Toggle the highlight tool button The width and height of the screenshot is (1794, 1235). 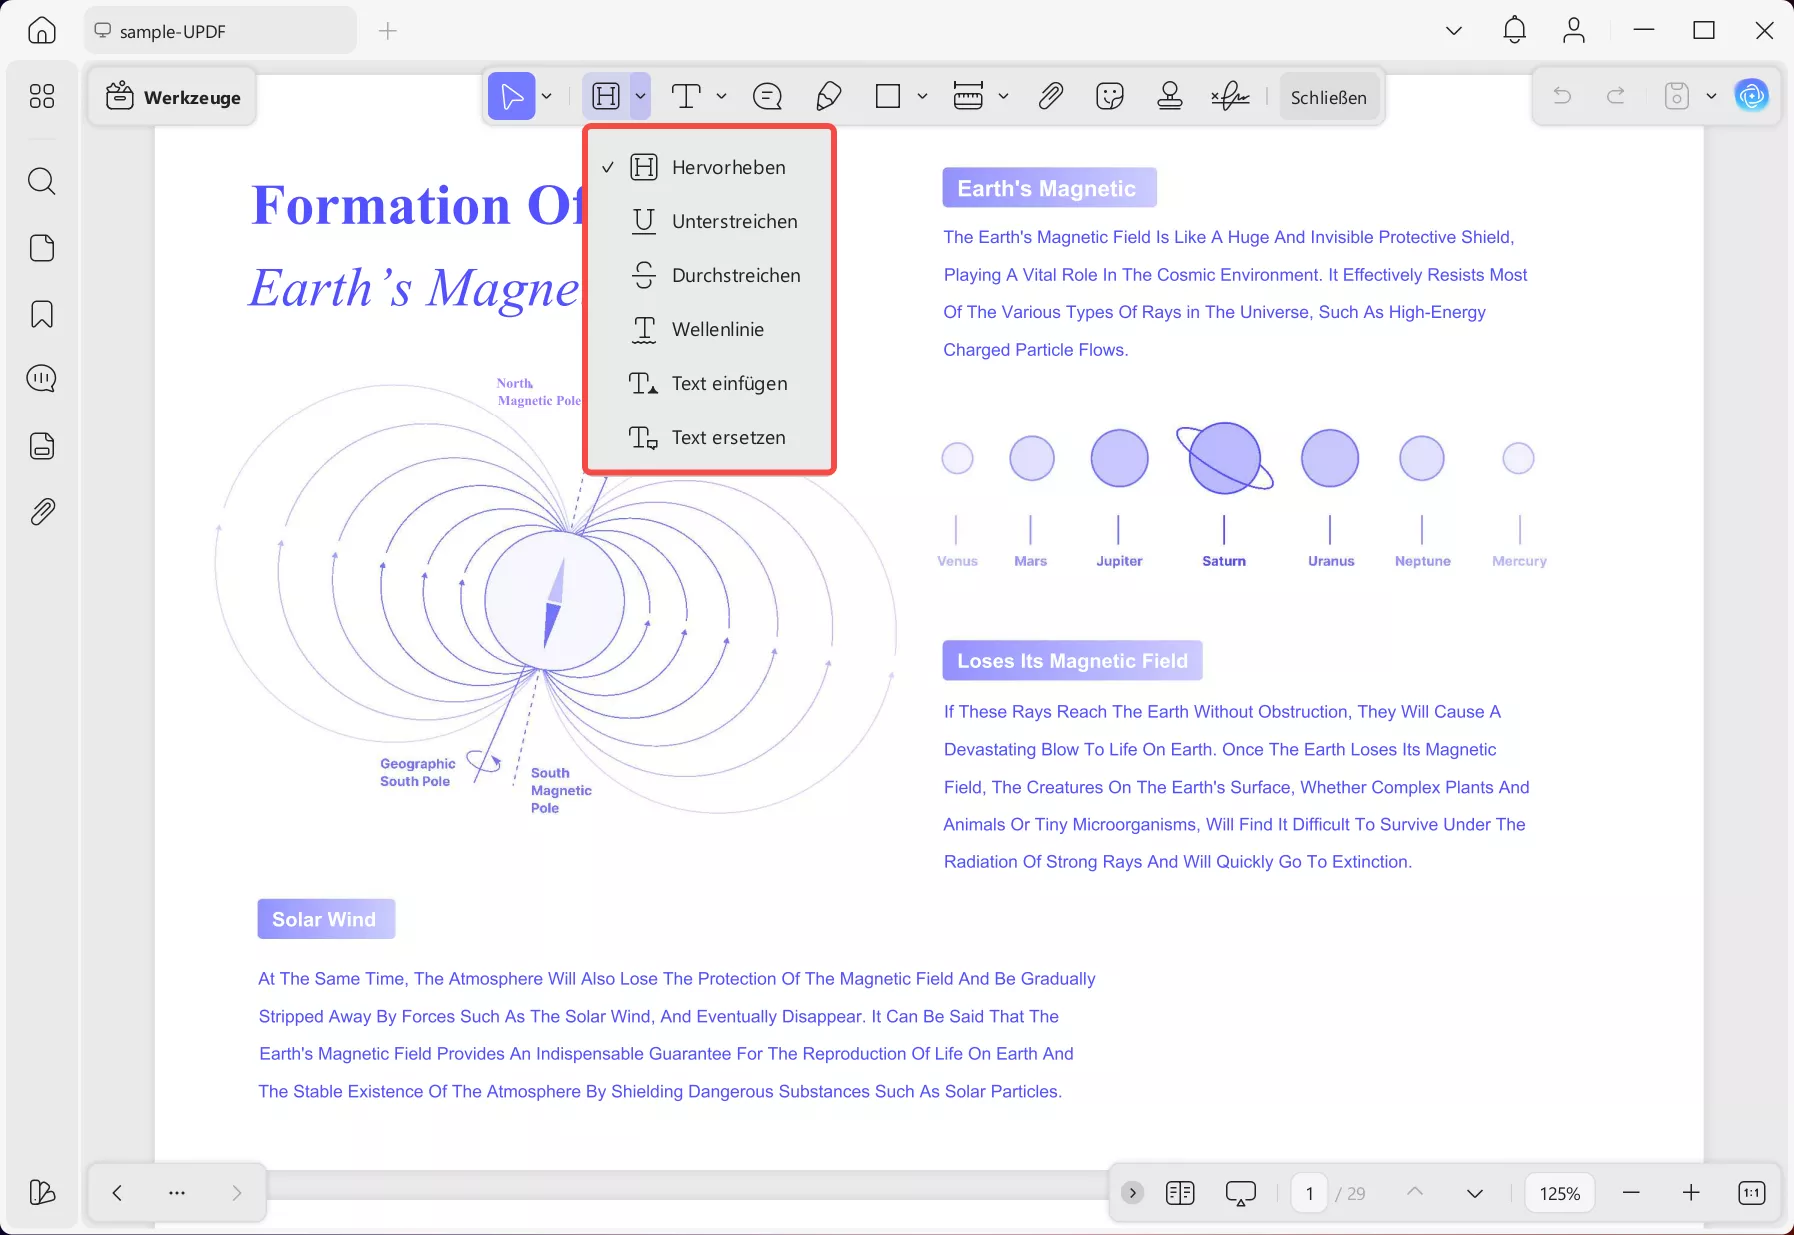(x=606, y=96)
